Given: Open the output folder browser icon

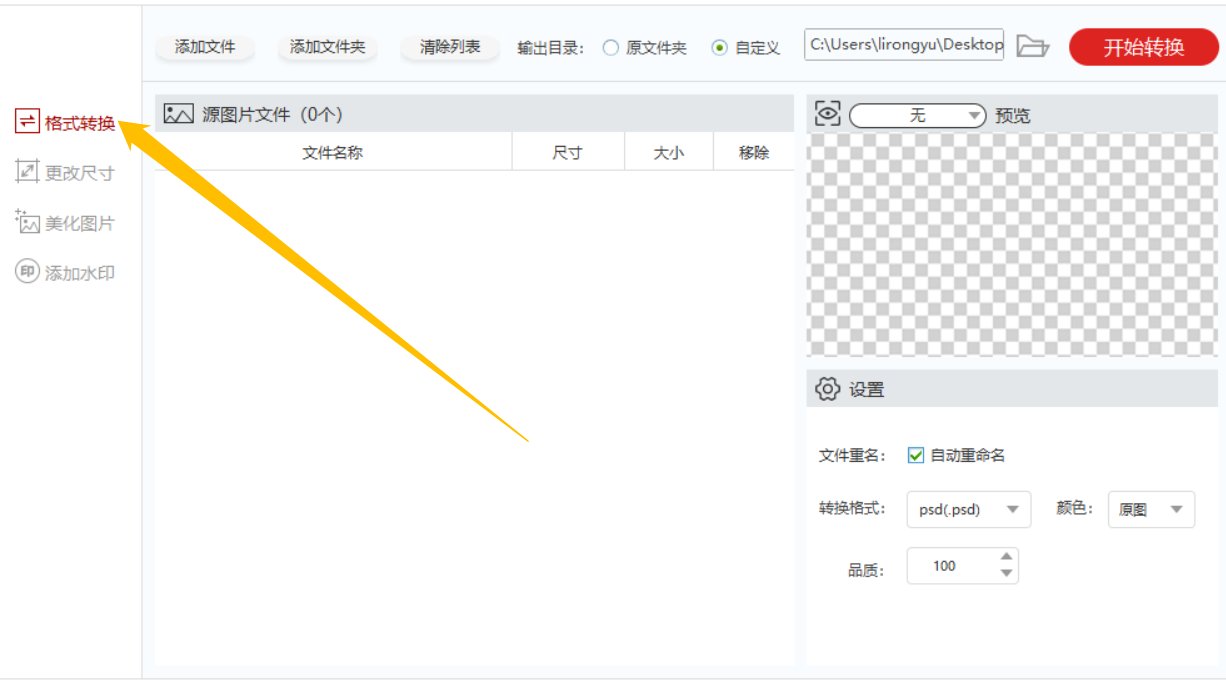Looking at the screenshot, I should tap(1035, 45).
